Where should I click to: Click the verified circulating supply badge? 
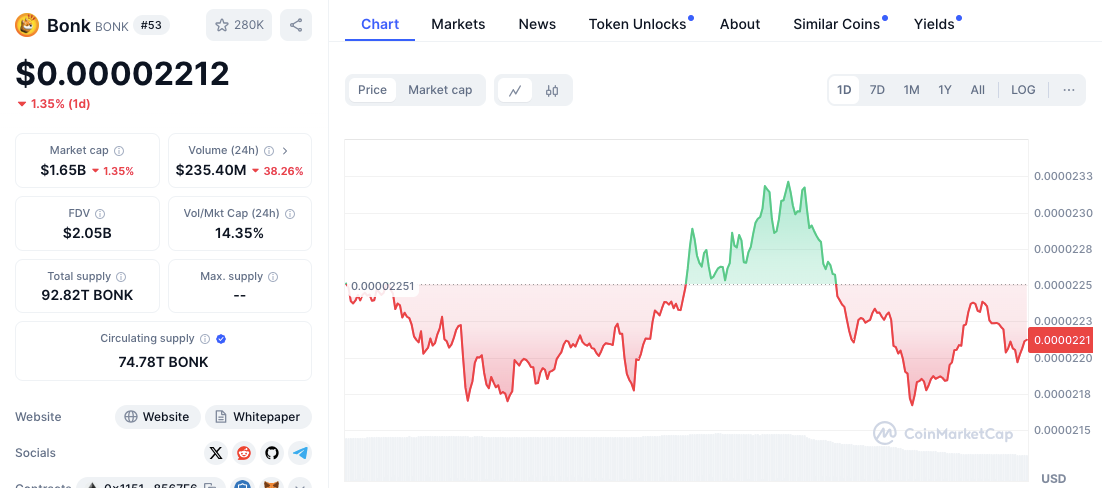[221, 339]
